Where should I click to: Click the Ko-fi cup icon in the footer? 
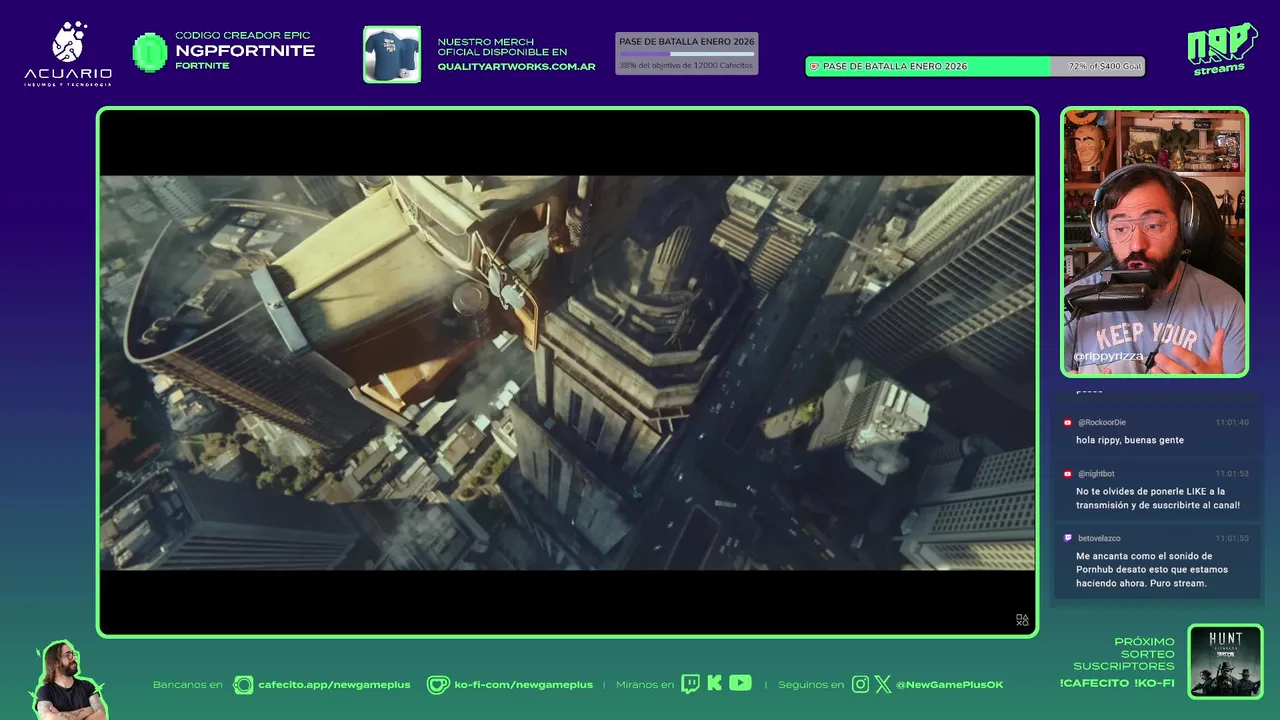tap(438, 685)
